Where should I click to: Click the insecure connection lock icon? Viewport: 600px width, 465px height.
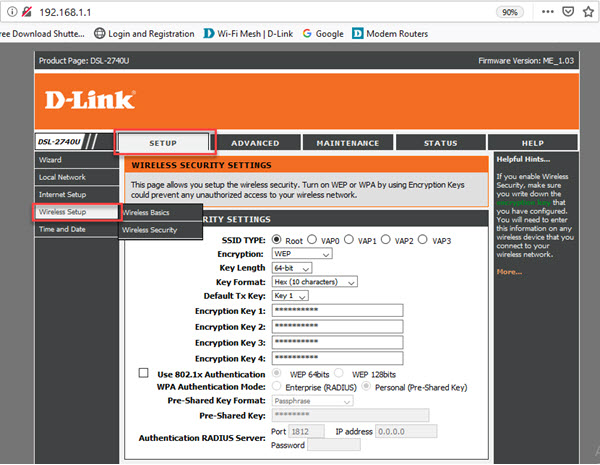[x=26, y=12]
